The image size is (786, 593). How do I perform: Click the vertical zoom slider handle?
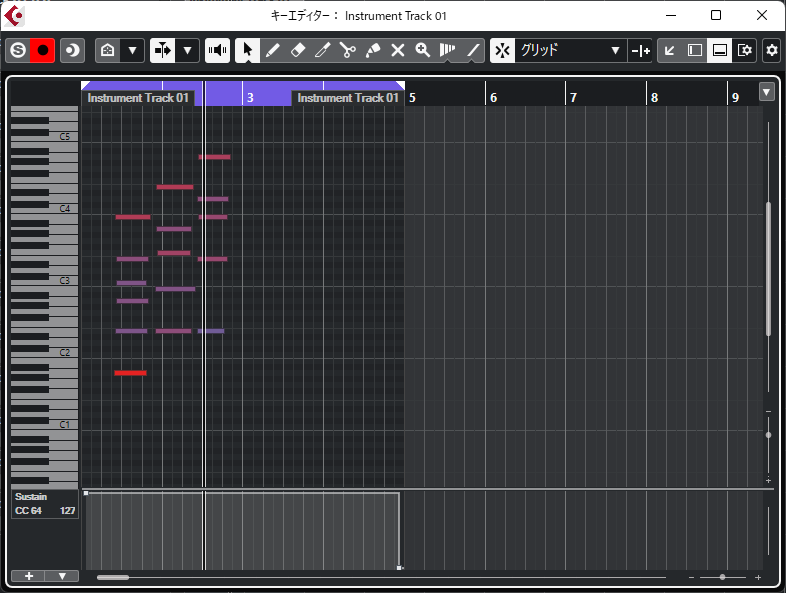768,435
